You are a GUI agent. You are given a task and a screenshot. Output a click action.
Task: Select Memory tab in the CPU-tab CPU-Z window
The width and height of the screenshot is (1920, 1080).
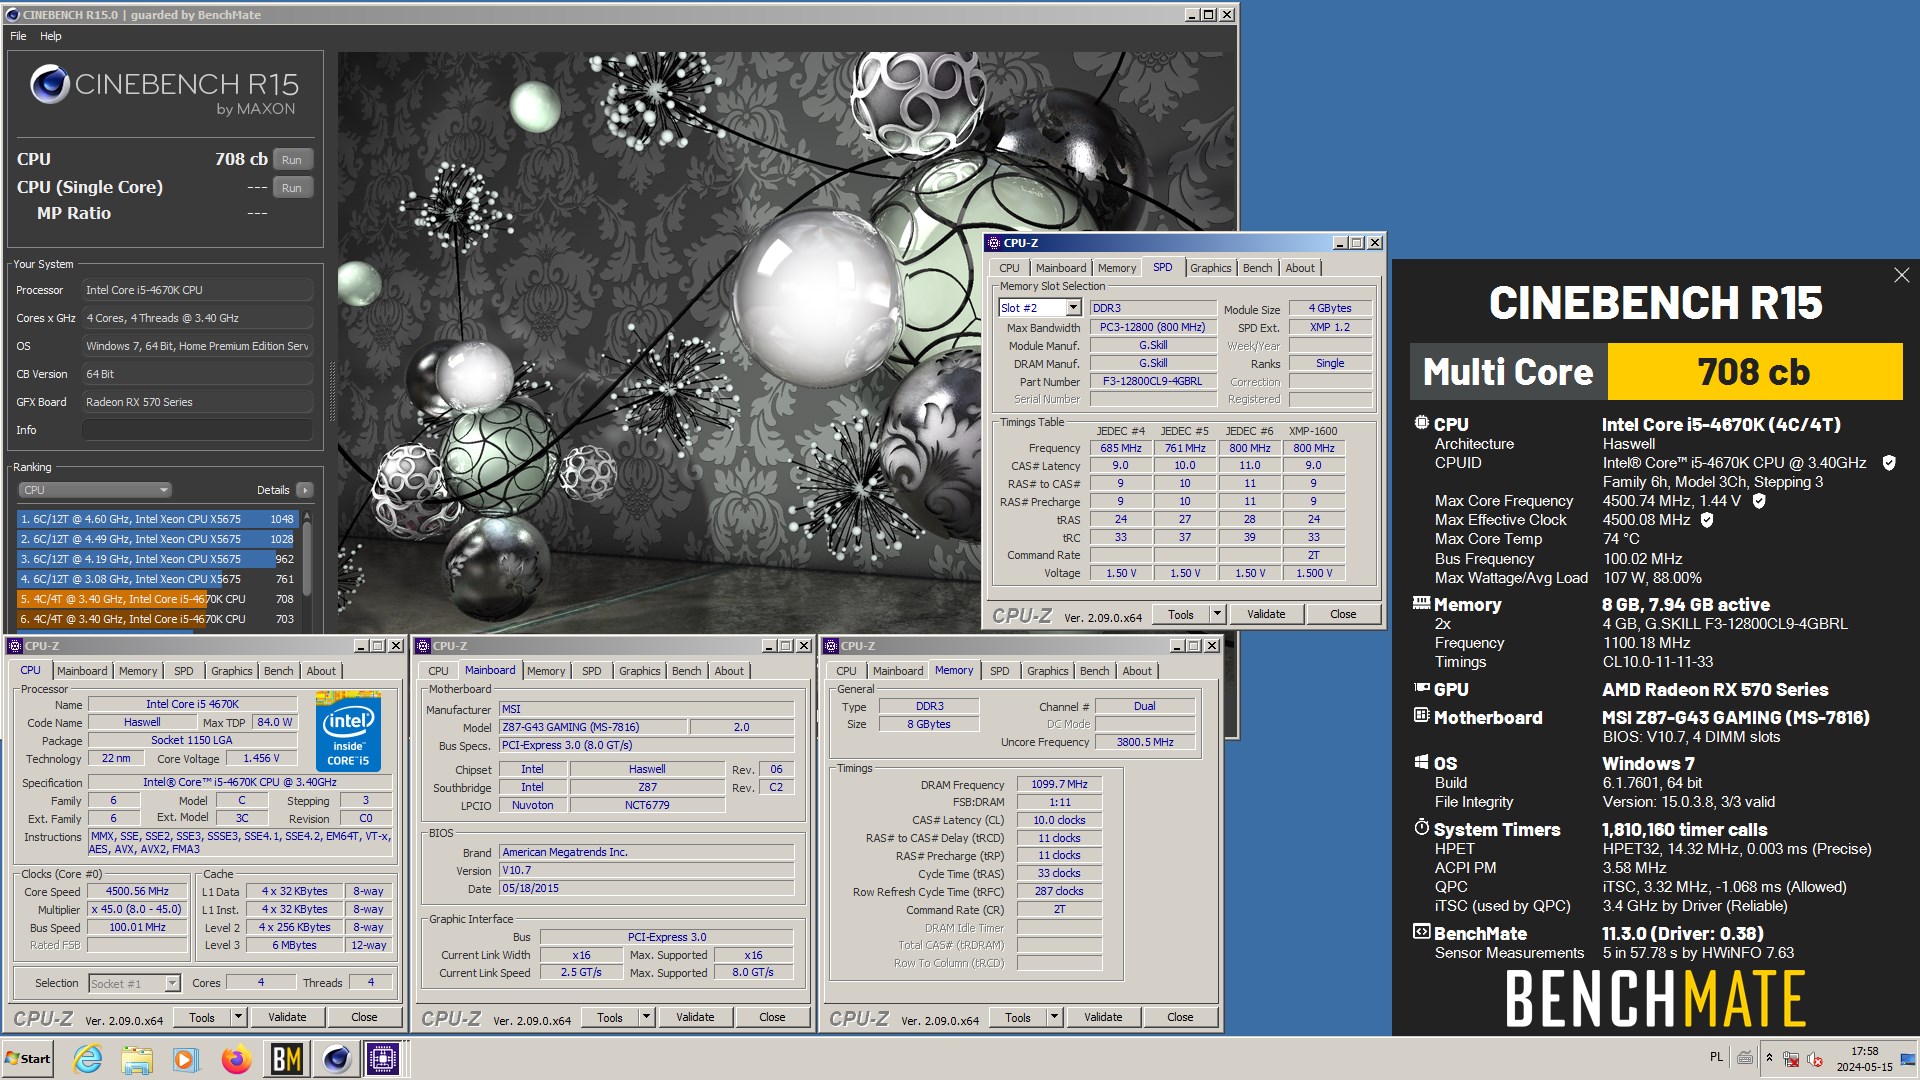pos(138,671)
